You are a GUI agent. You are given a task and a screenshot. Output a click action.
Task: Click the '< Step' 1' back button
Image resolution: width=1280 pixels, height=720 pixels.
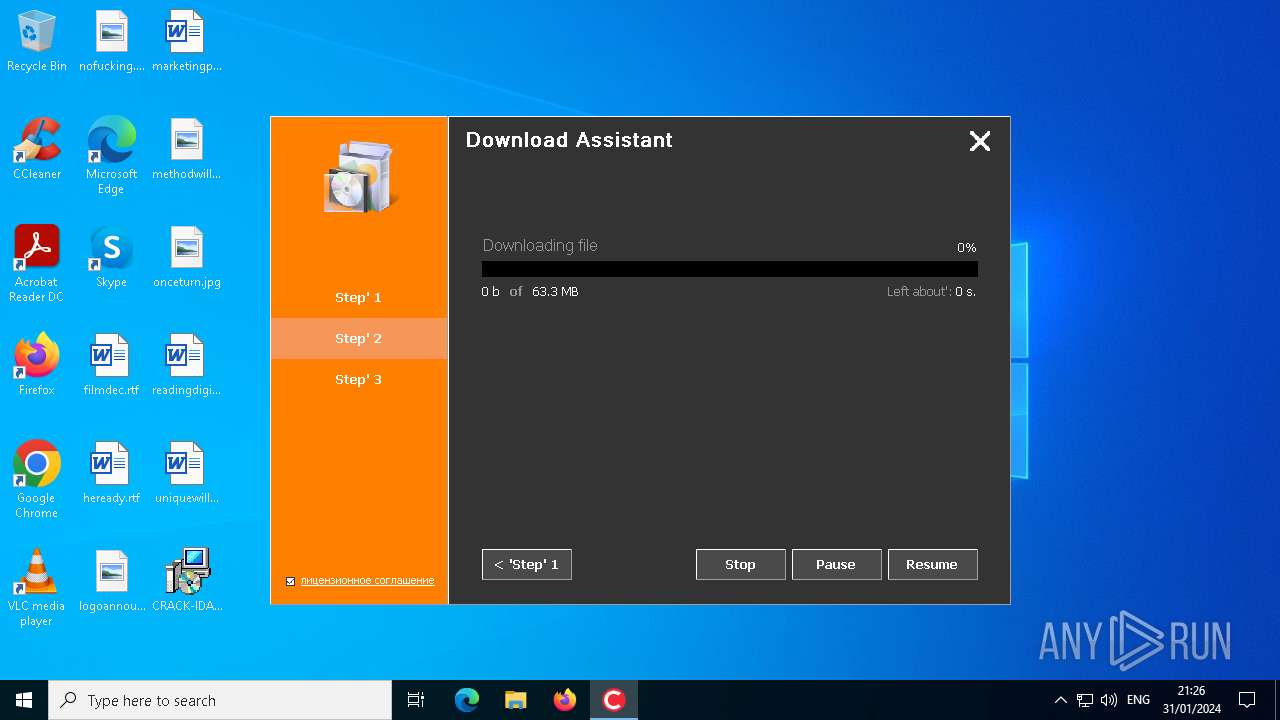click(527, 564)
